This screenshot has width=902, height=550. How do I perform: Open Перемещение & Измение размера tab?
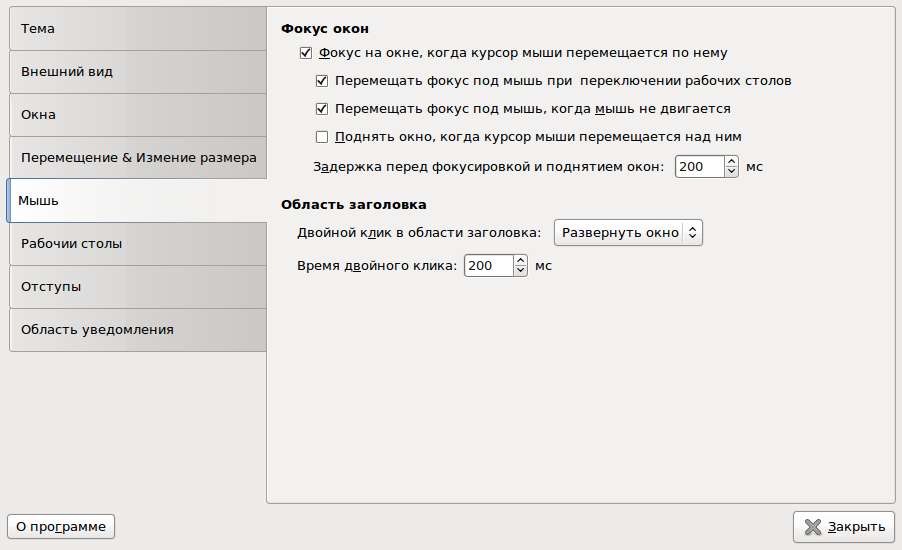coord(138,158)
